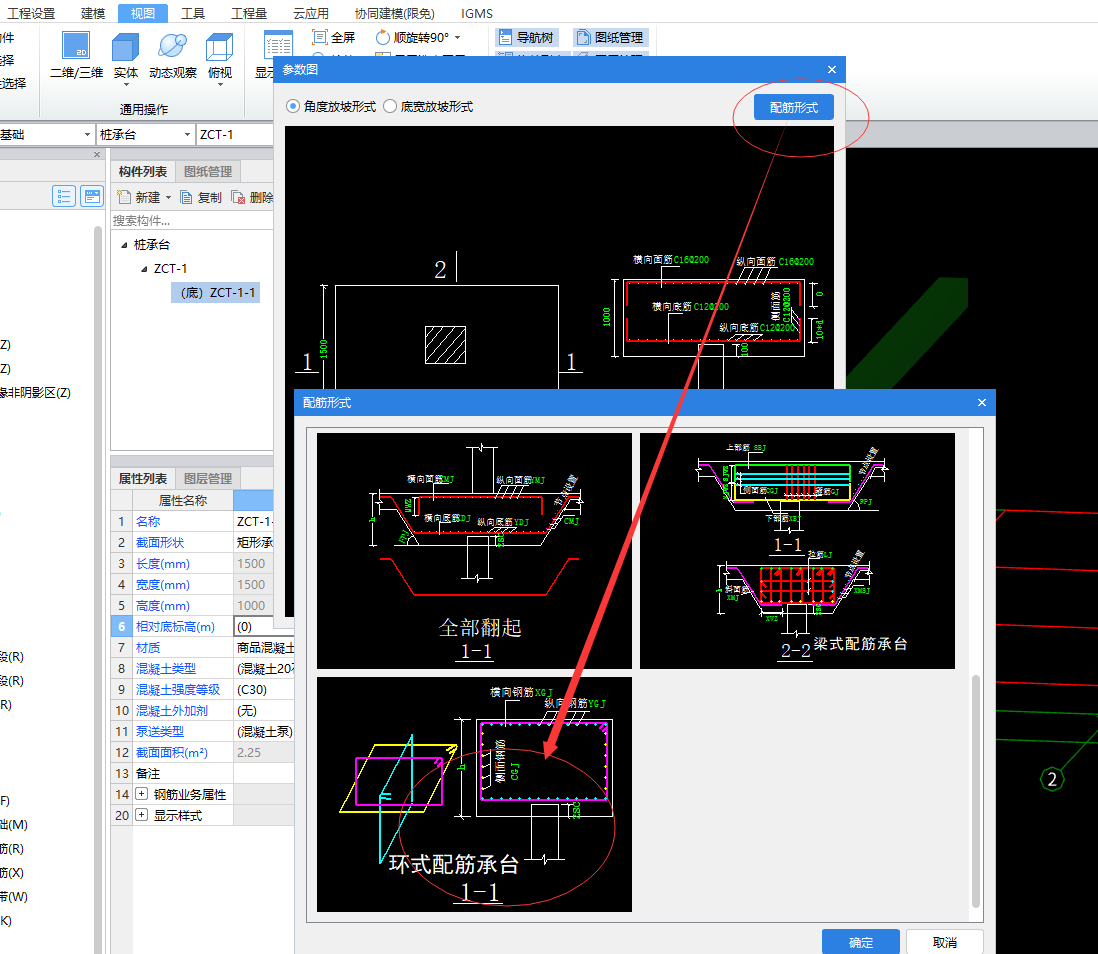This screenshot has height=954, width=1098.
Task: Close the 配筋形式 dialog
Action: tap(982, 402)
